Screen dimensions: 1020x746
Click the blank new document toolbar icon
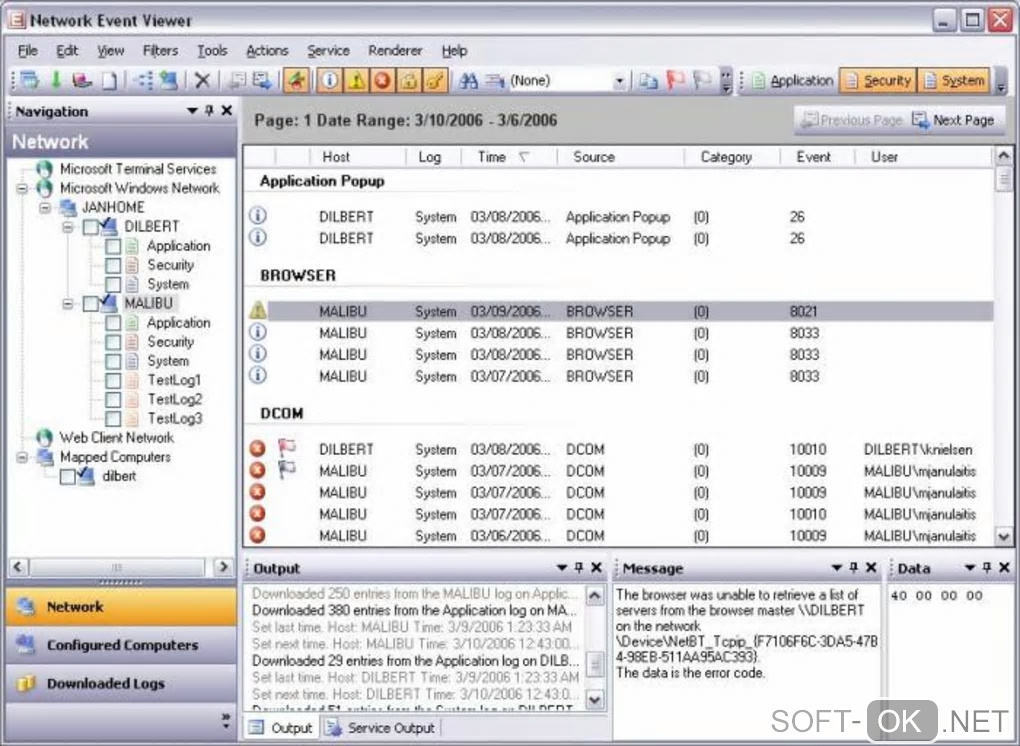click(110, 81)
